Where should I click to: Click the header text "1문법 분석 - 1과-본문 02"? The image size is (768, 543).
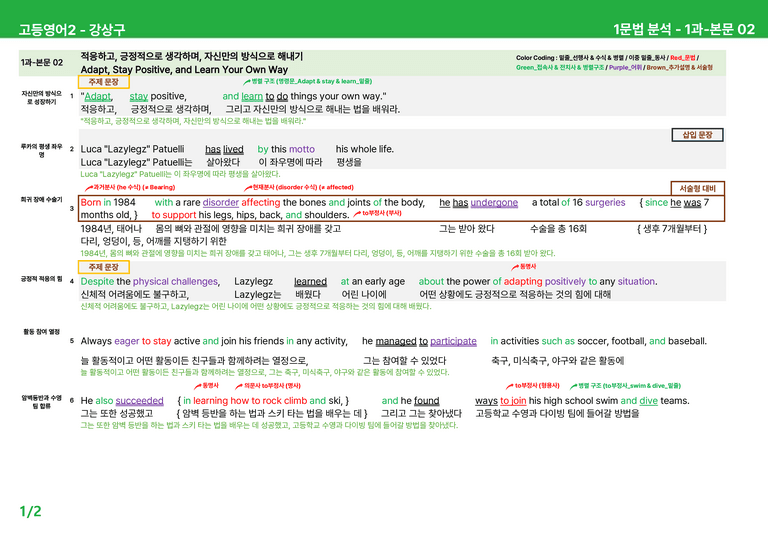(684, 29)
